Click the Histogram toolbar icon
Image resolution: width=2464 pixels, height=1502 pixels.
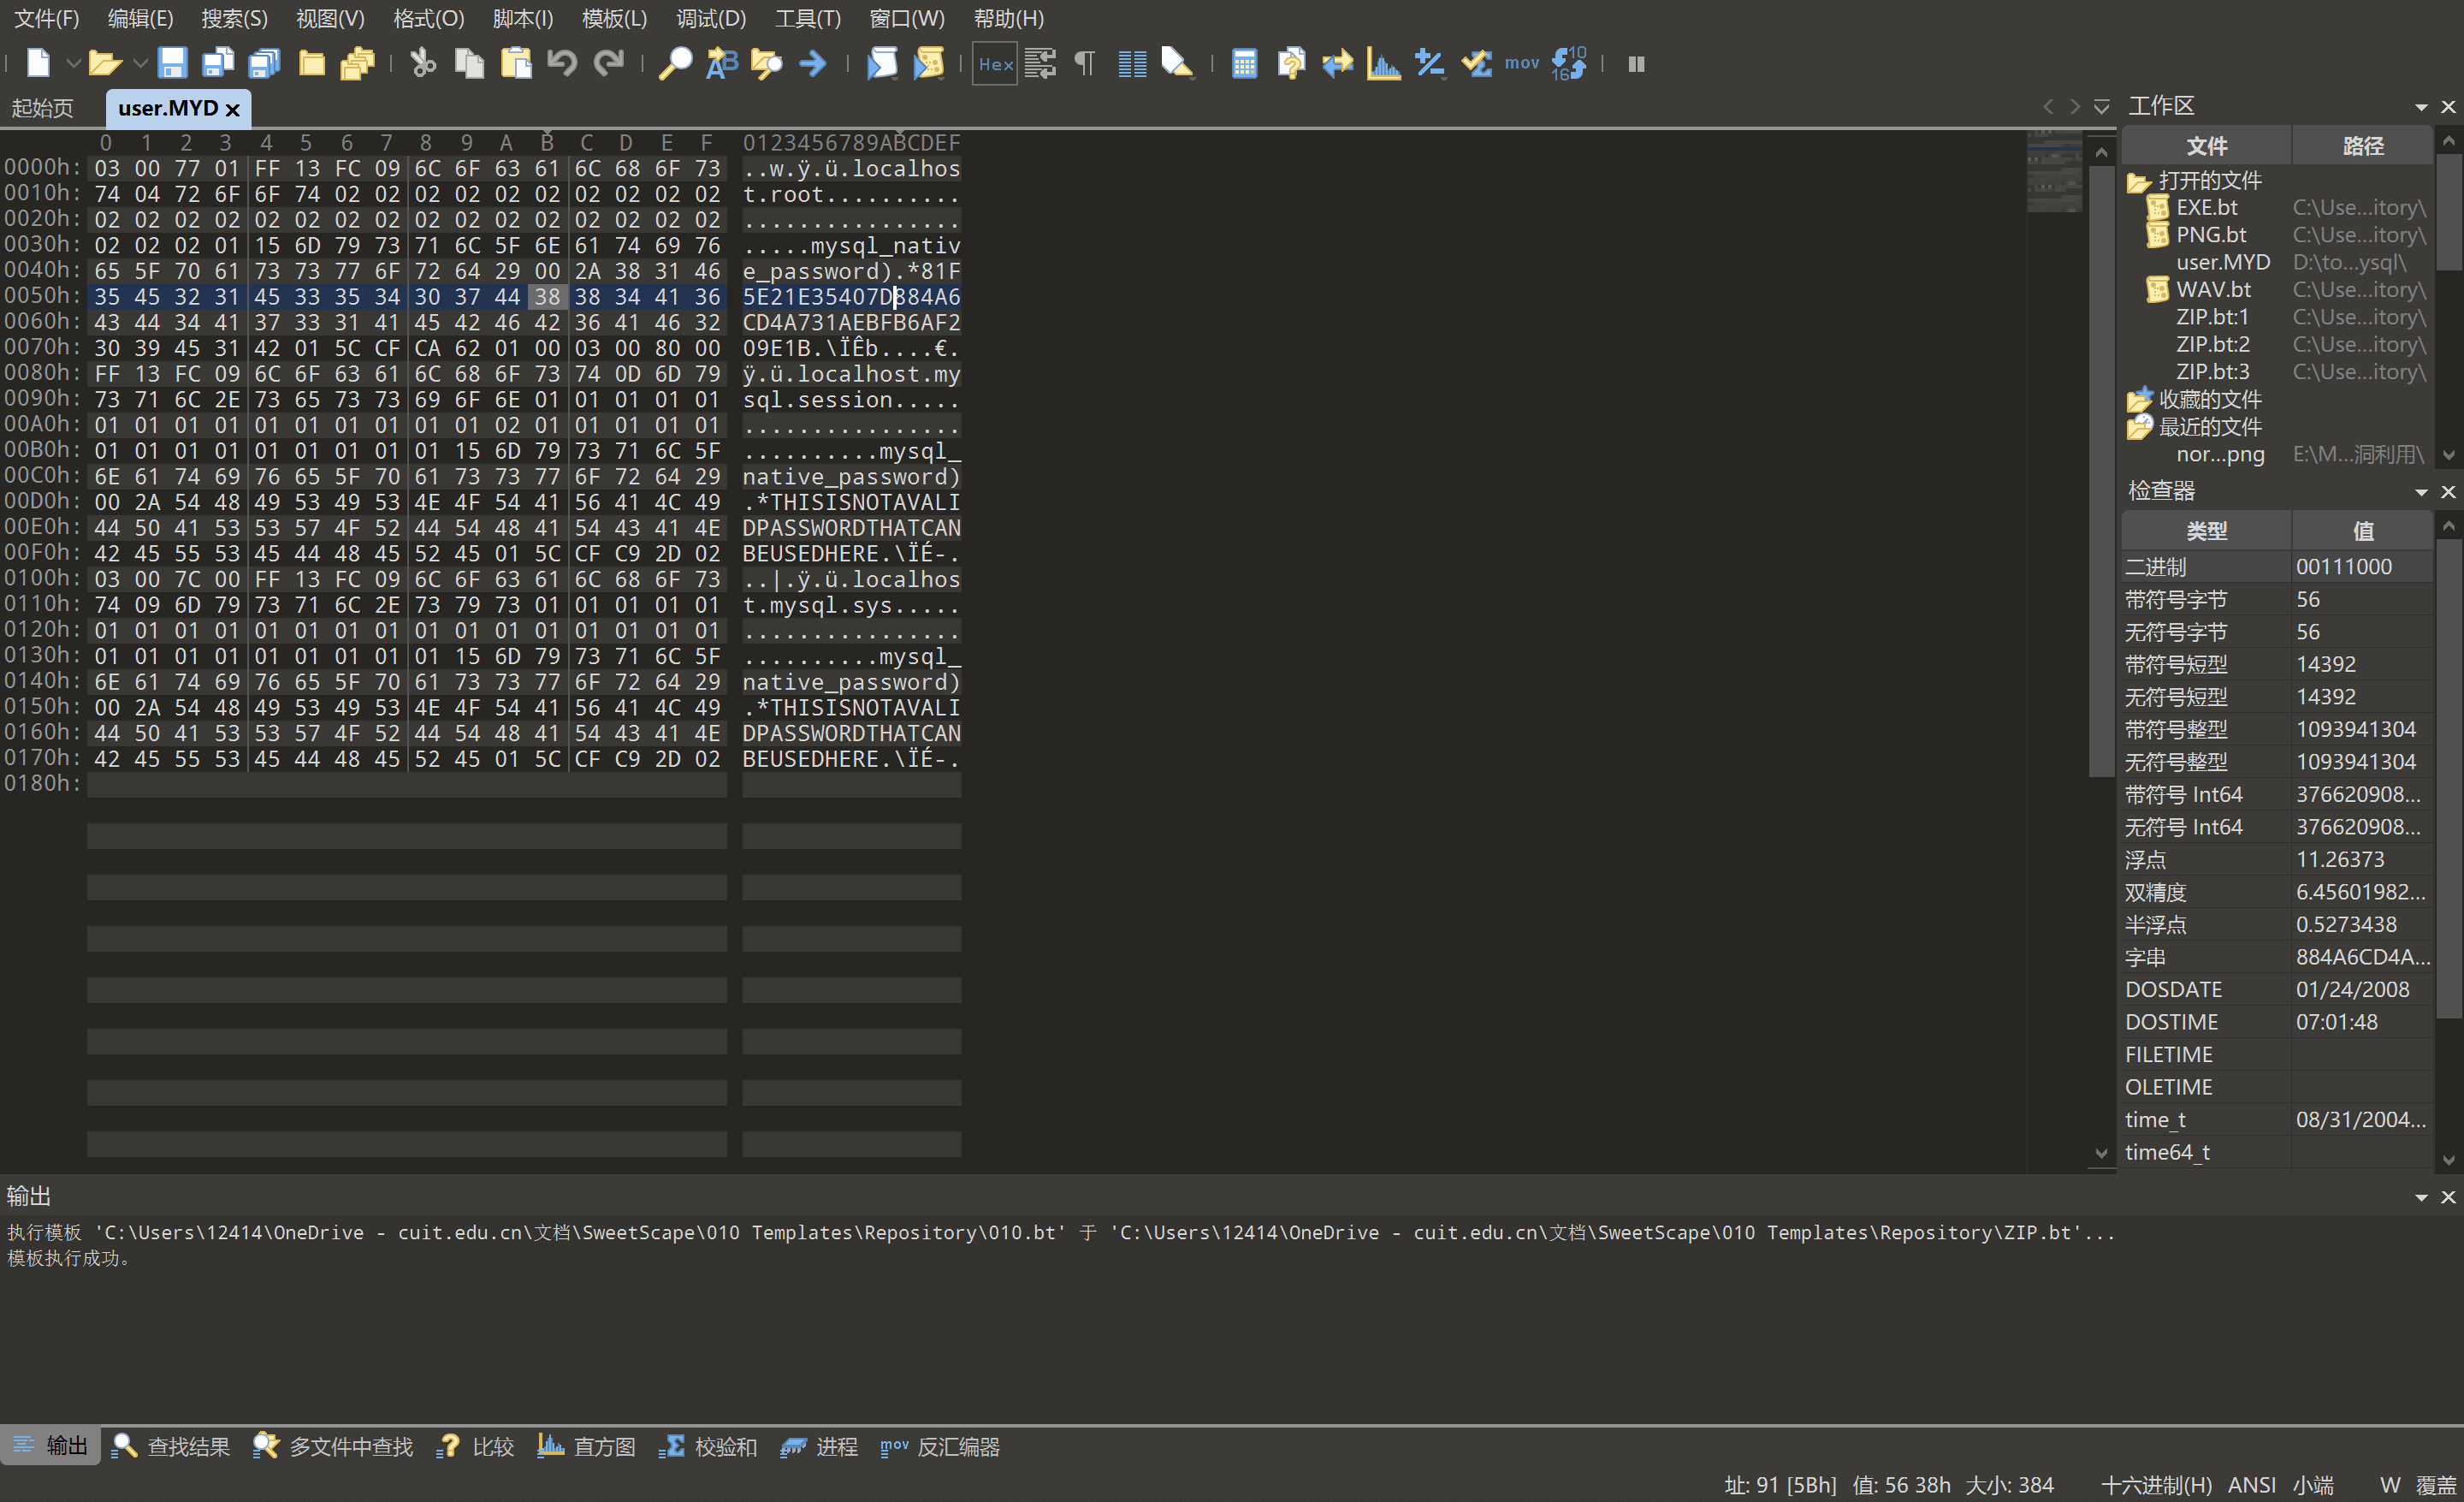1383,64
